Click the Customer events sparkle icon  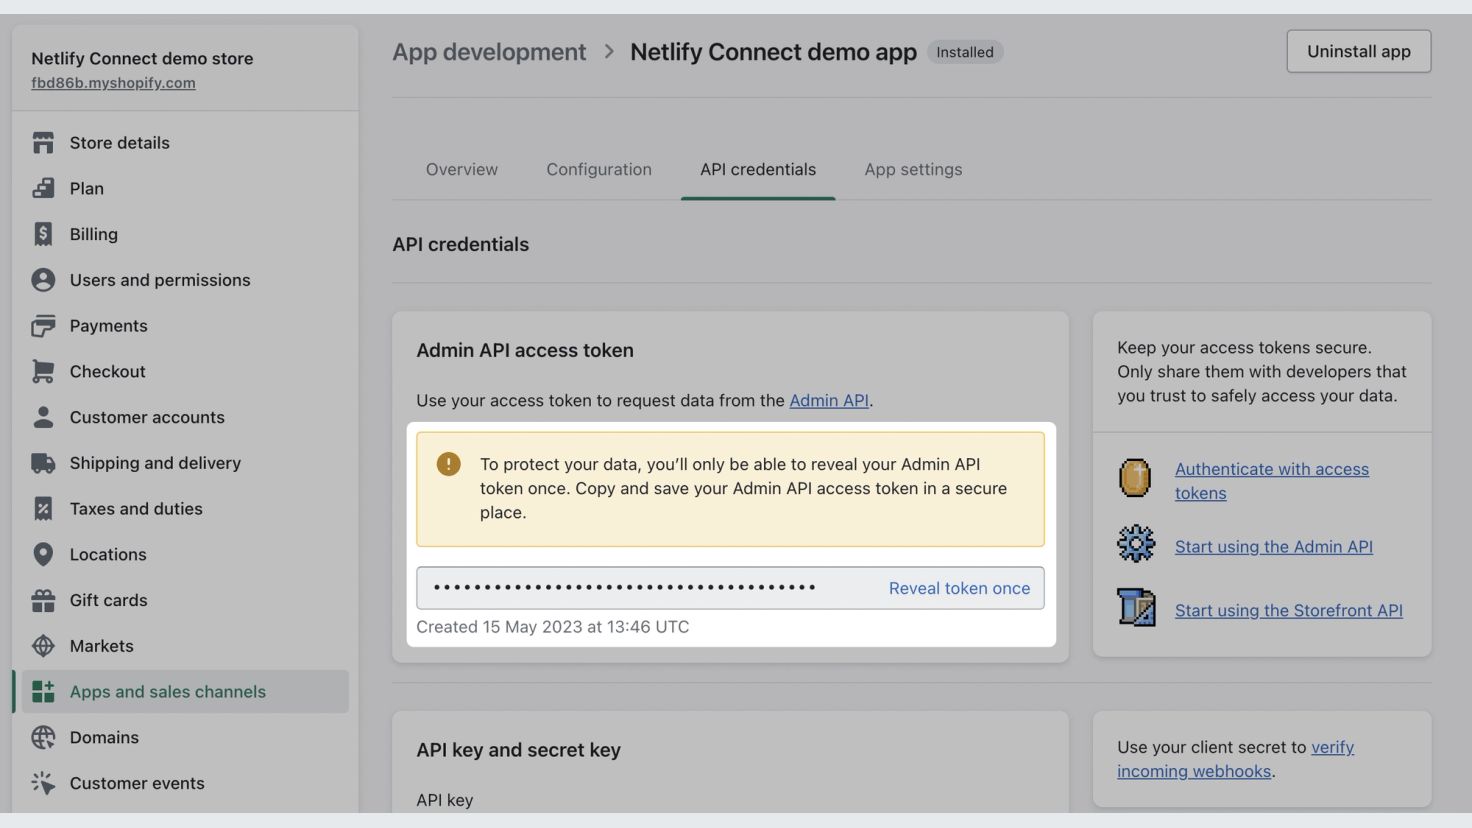click(x=43, y=783)
